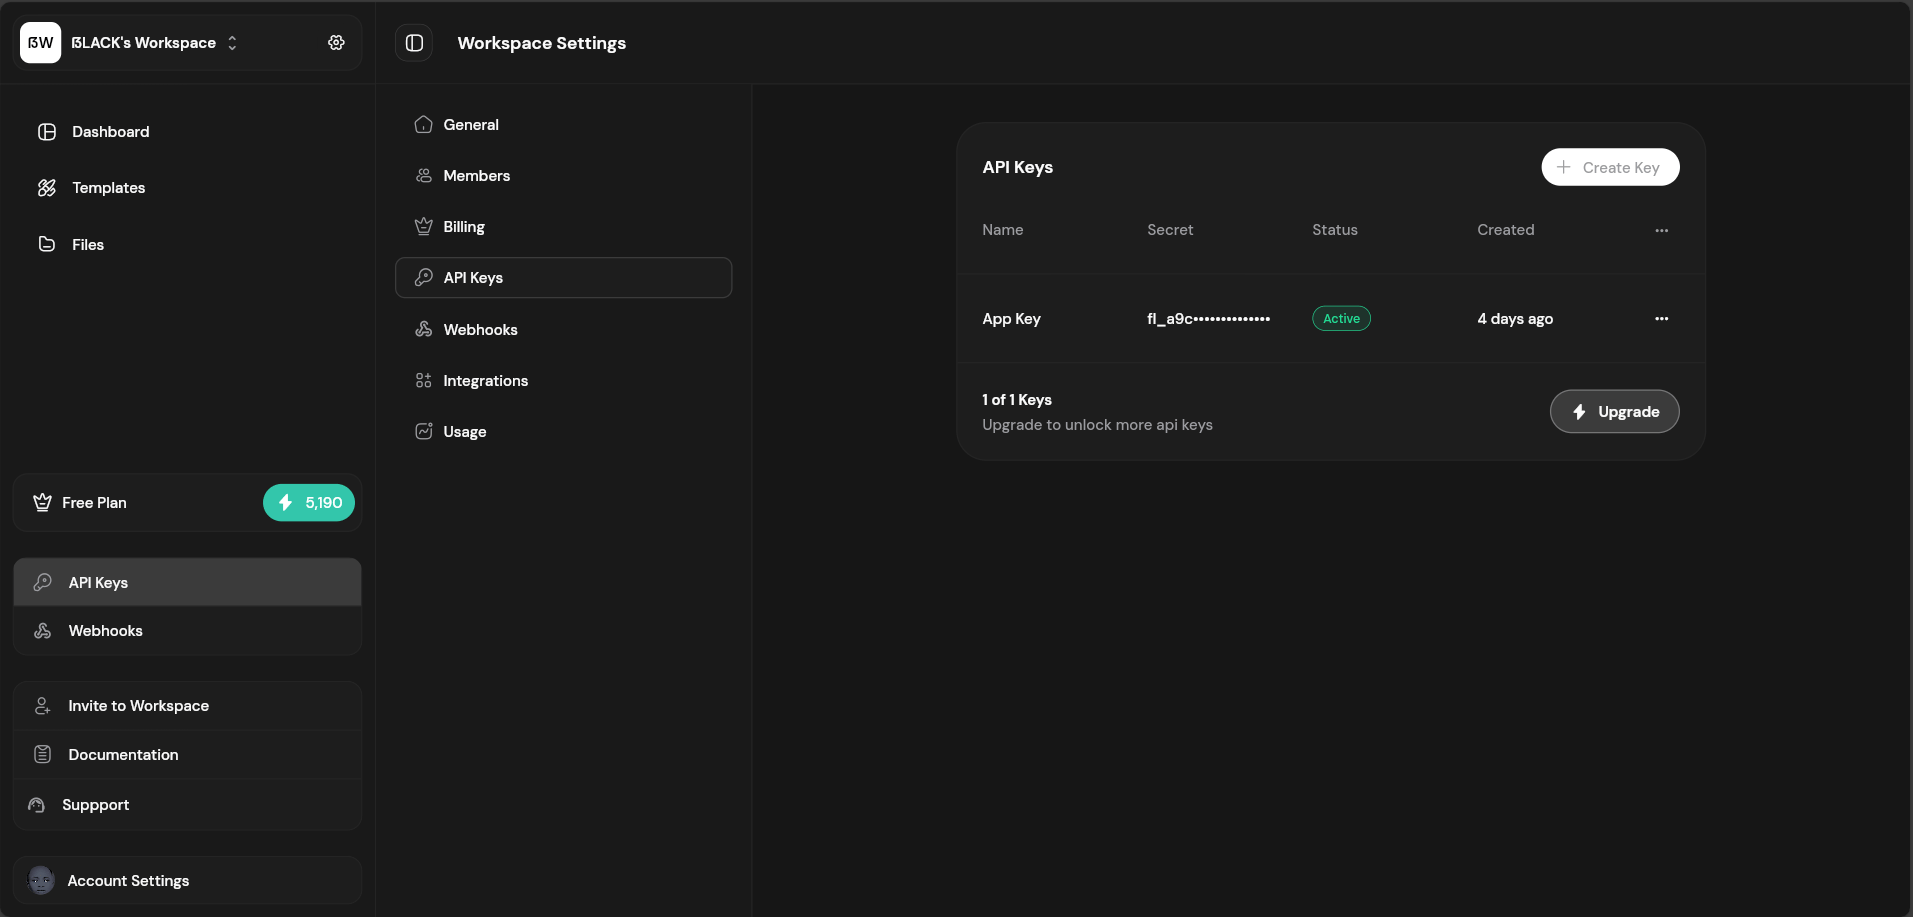Open the table header more-options dots
Screen dimensions: 1913x917
1661,230
